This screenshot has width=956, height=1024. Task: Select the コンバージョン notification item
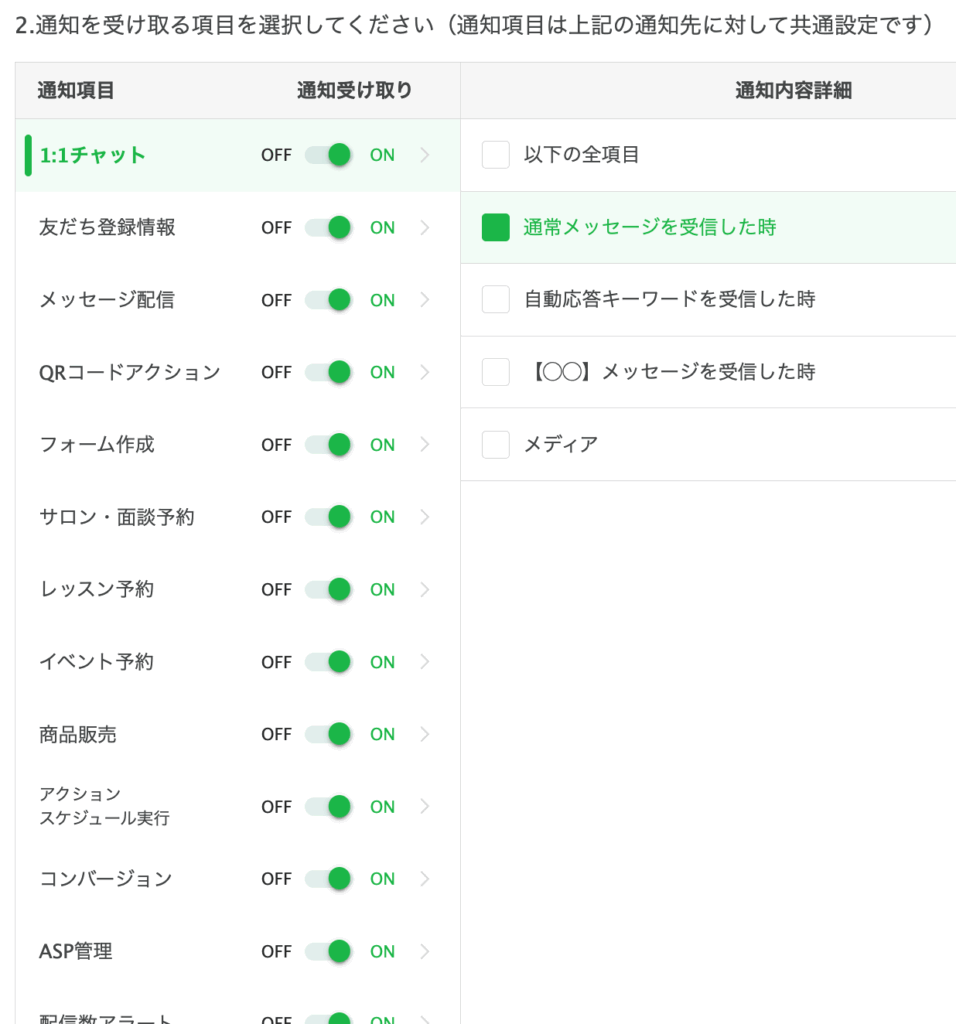[x=105, y=879]
